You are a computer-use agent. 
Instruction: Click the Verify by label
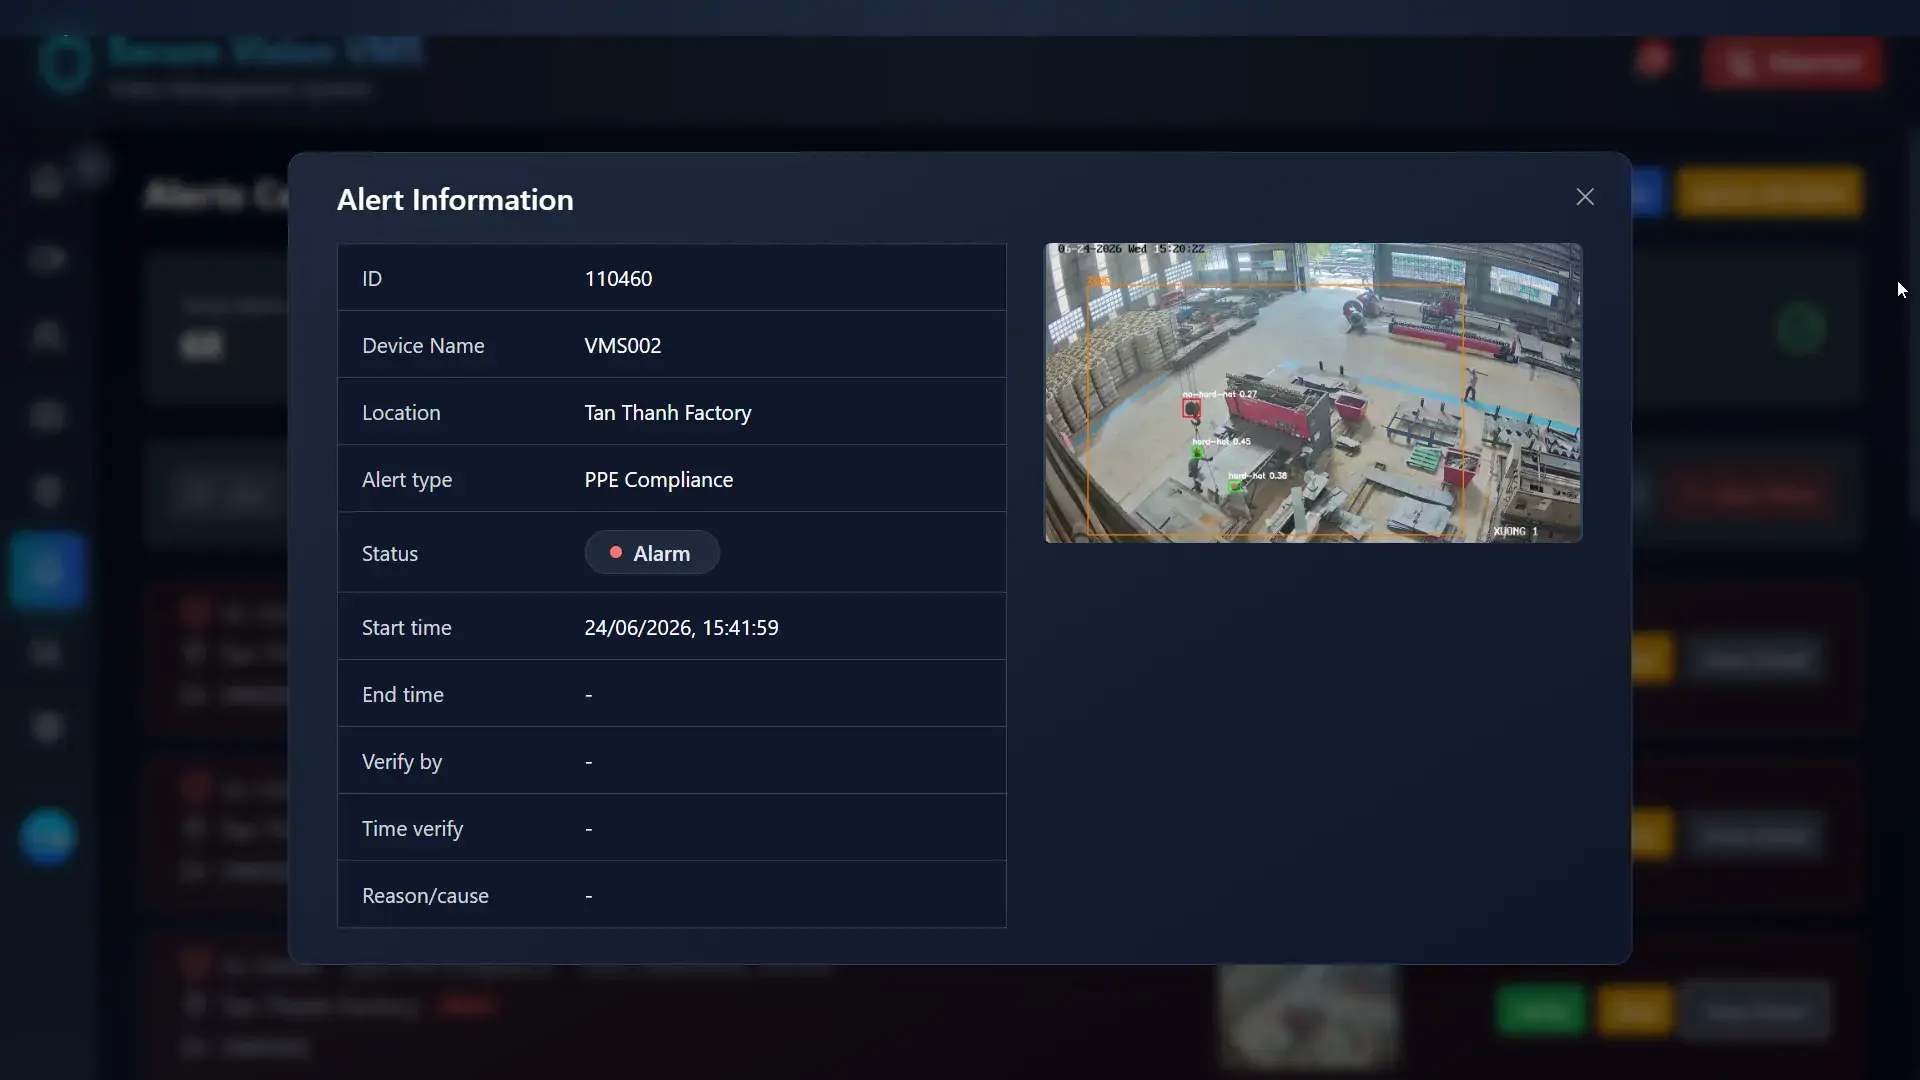[x=402, y=762]
